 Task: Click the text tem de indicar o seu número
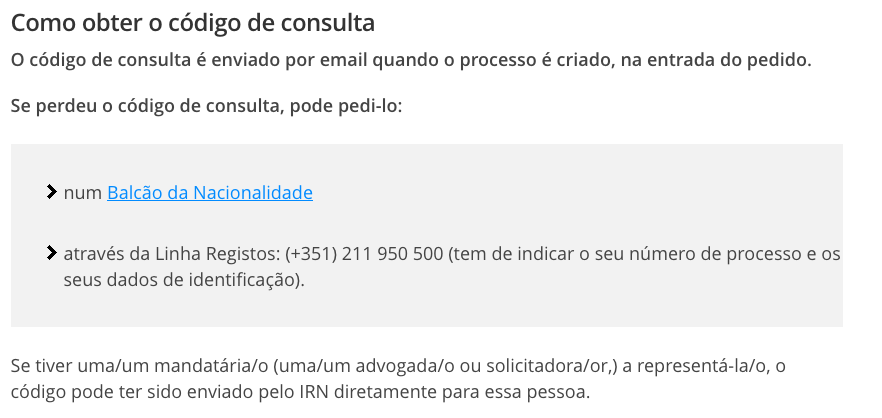560,254
